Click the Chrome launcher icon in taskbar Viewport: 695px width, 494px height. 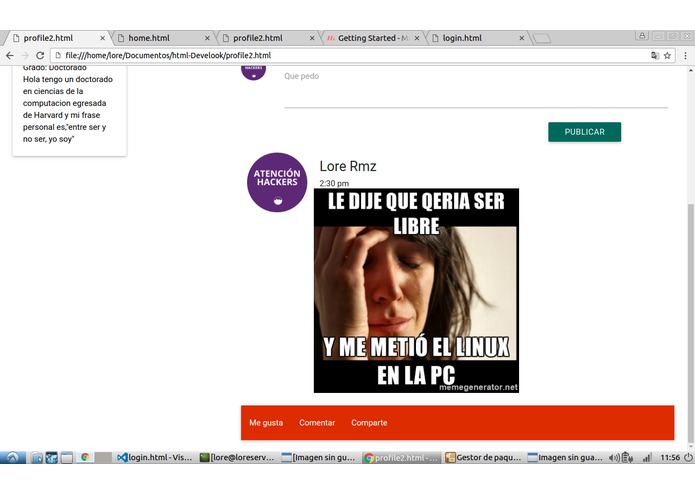(x=85, y=457)
